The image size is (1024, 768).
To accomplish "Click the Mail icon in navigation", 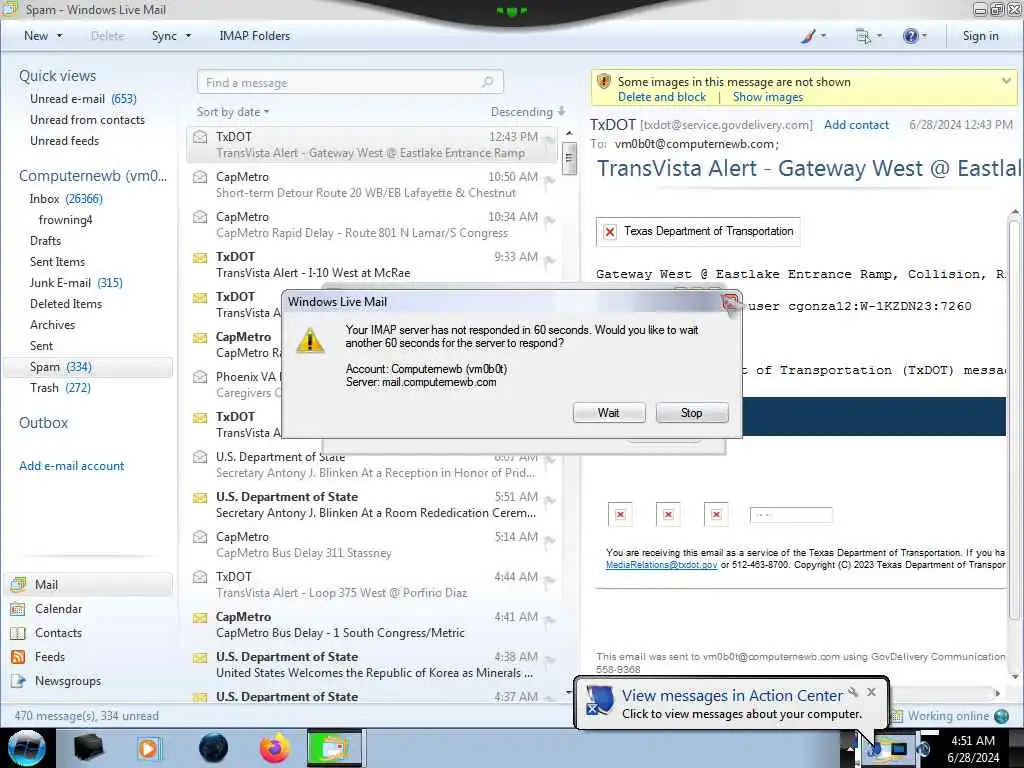I will click(x=18, y=584).
